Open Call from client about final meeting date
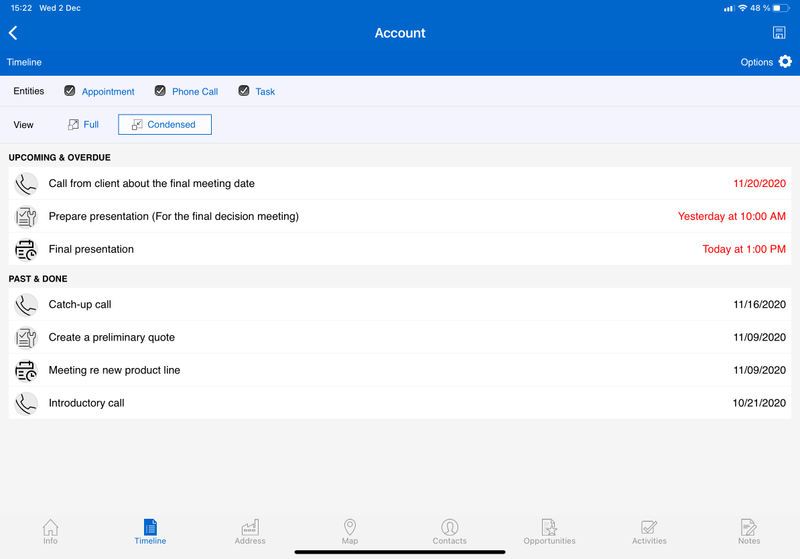The height and width of the screenshot is (559, 800). click(x=151, y=183)
